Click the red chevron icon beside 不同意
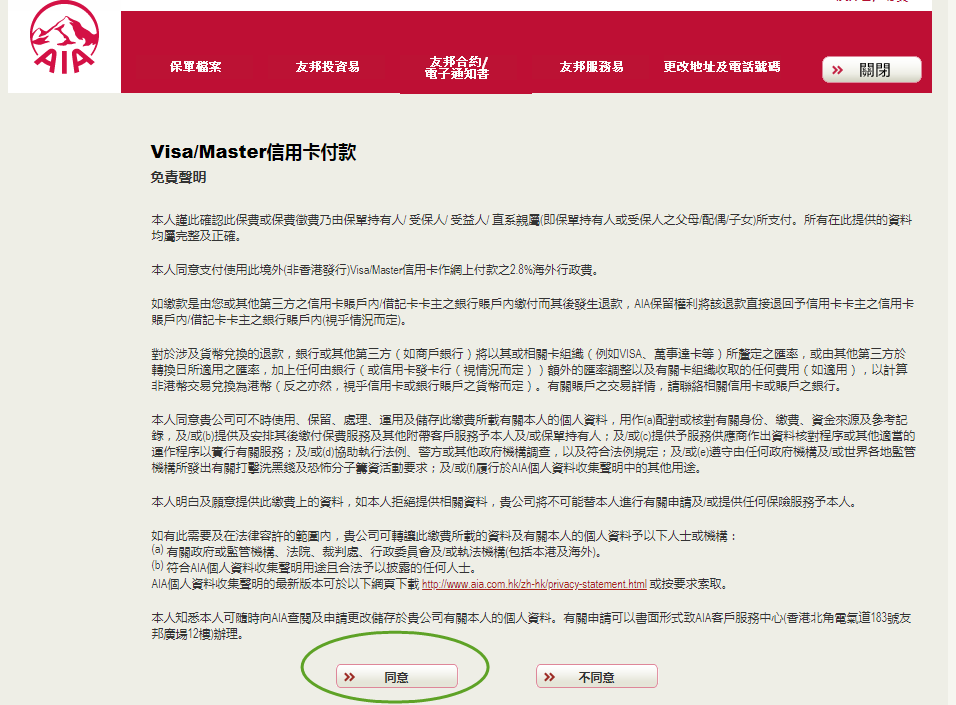956x705 pixels. pyautogui.click(x=549, y=677)
